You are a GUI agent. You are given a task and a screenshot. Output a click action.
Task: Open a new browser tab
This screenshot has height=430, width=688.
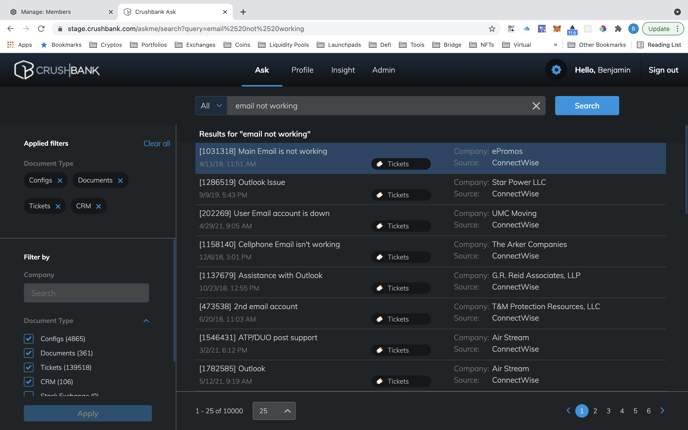[243, 12]
